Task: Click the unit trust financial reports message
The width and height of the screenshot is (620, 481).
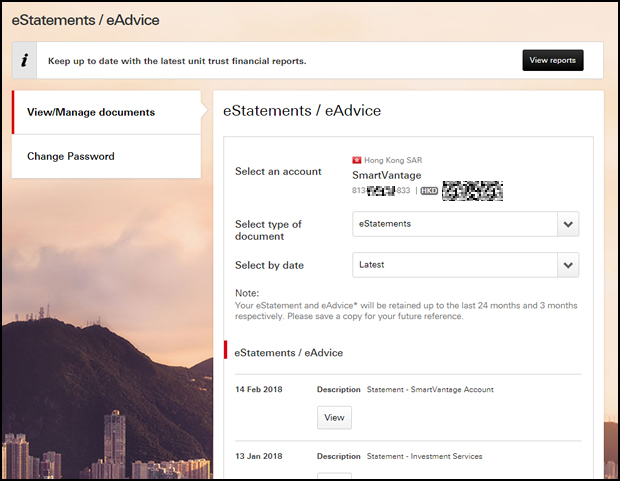Action: [x=177, y=61]
